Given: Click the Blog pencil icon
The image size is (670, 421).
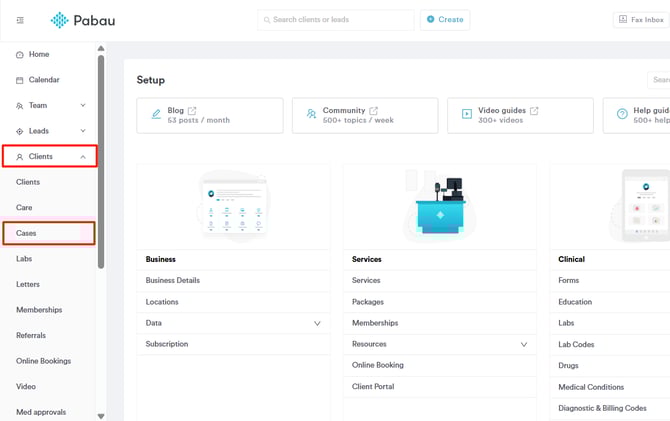Looking at the screenshot, I should click(x=156, y=114).
